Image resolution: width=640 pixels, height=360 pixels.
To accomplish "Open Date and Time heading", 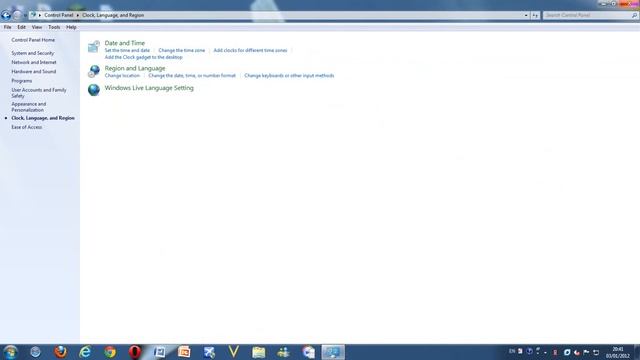I will click(124, 43).
